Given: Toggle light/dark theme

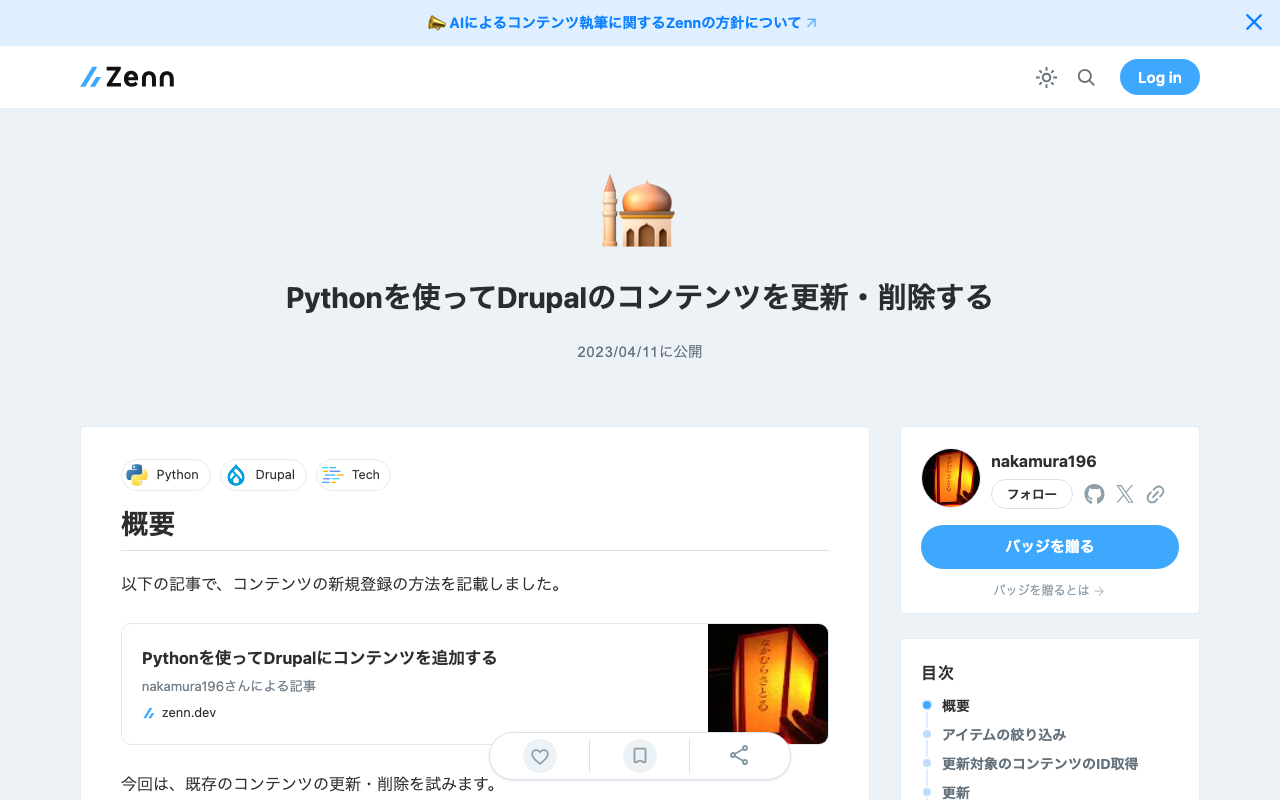Looking at the screenshot, I should (x=1046, y=77).
